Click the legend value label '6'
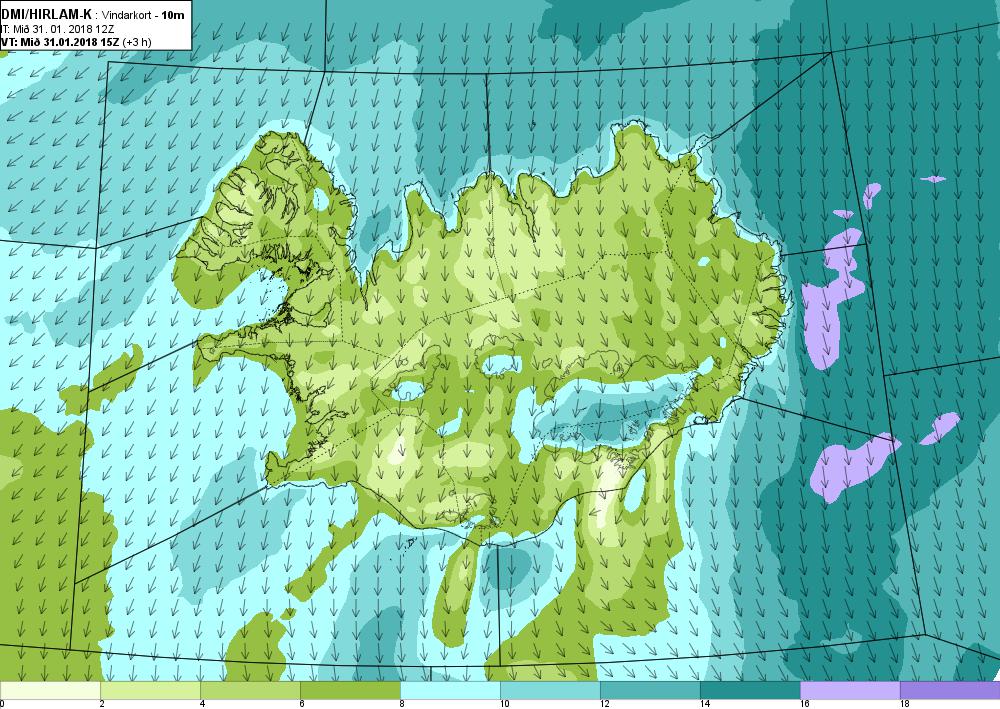Image resolution: width=1000 pixels, height=709 pixels. pos(302,704)
